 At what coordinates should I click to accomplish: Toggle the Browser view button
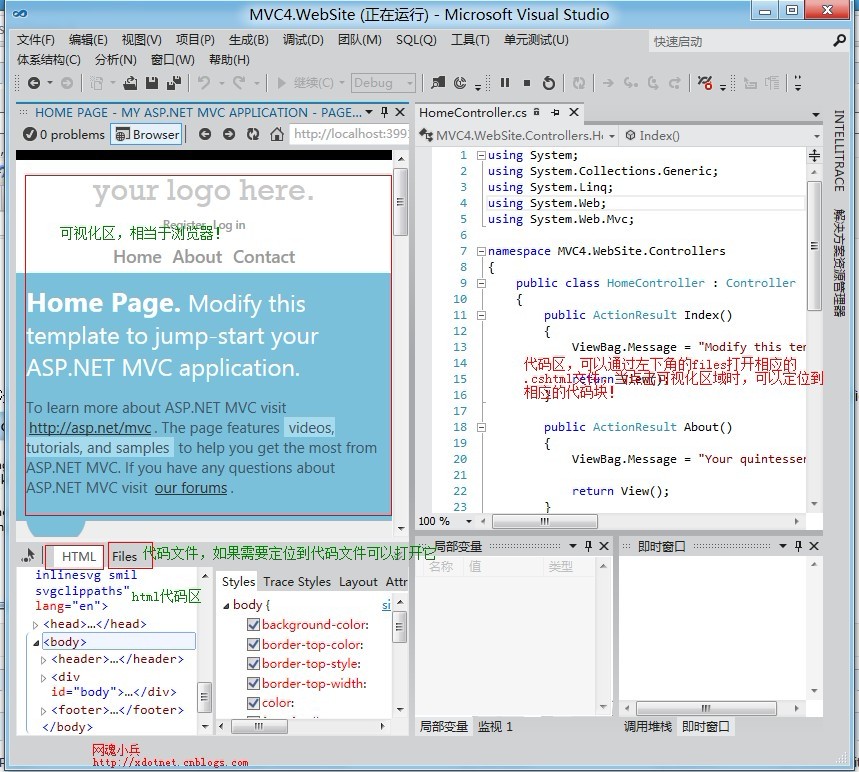click(x=147, y=134)
